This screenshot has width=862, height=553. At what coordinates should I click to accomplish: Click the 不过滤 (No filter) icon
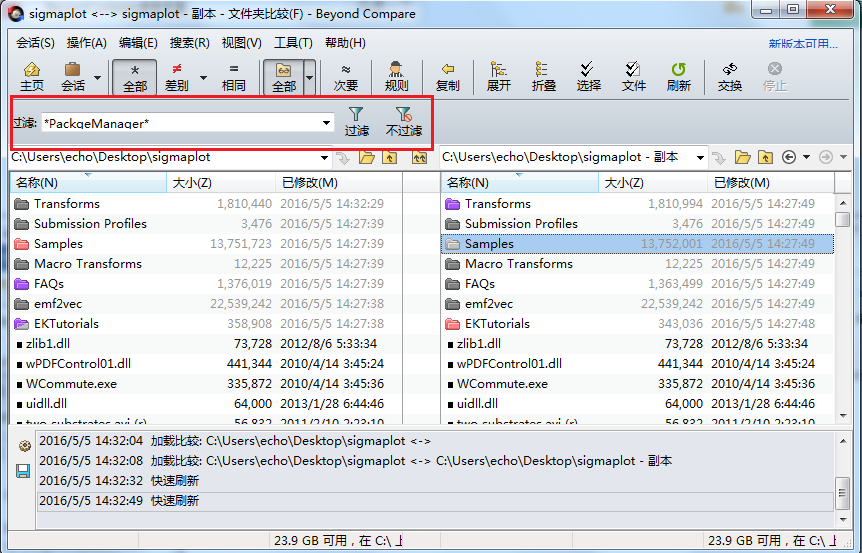click(x=404, y=122)
